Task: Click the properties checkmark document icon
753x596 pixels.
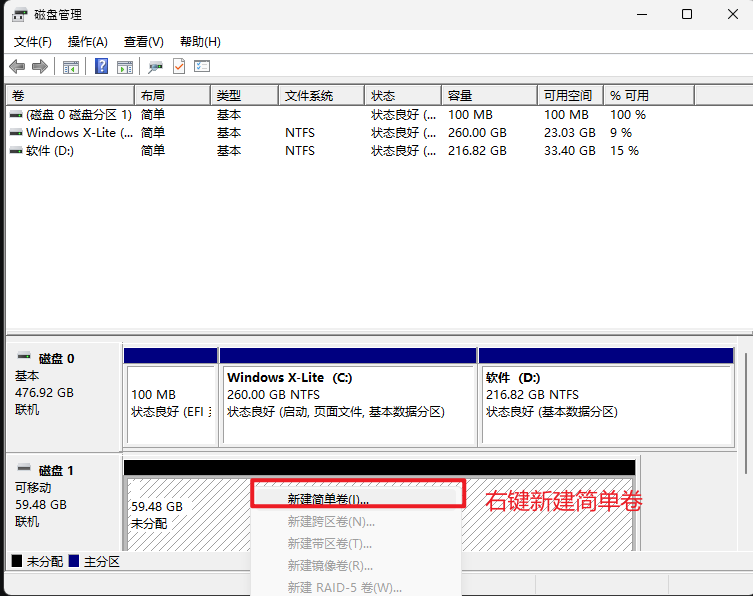Action: (x=179, y=66)
